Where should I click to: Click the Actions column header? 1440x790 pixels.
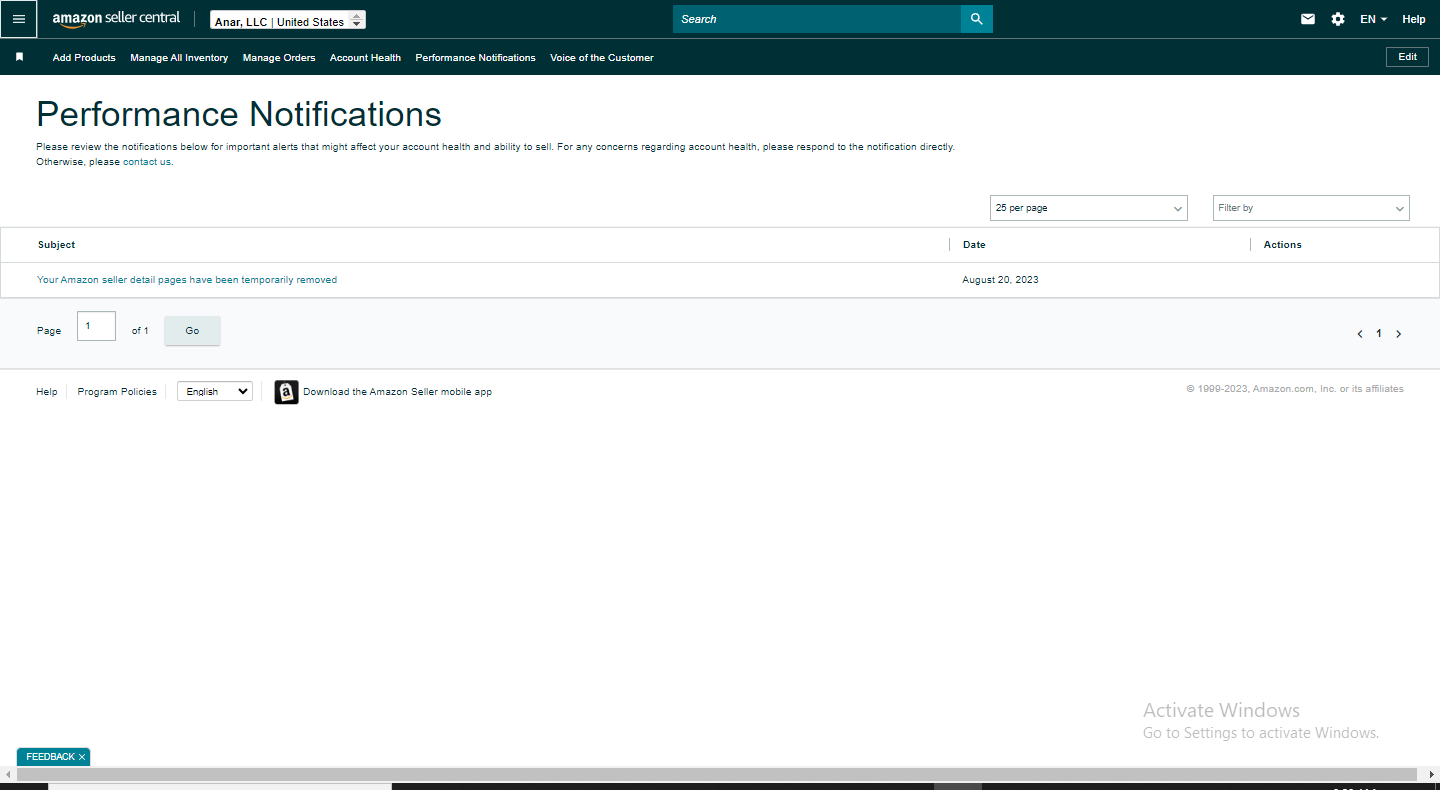(x=1282, y=245)
